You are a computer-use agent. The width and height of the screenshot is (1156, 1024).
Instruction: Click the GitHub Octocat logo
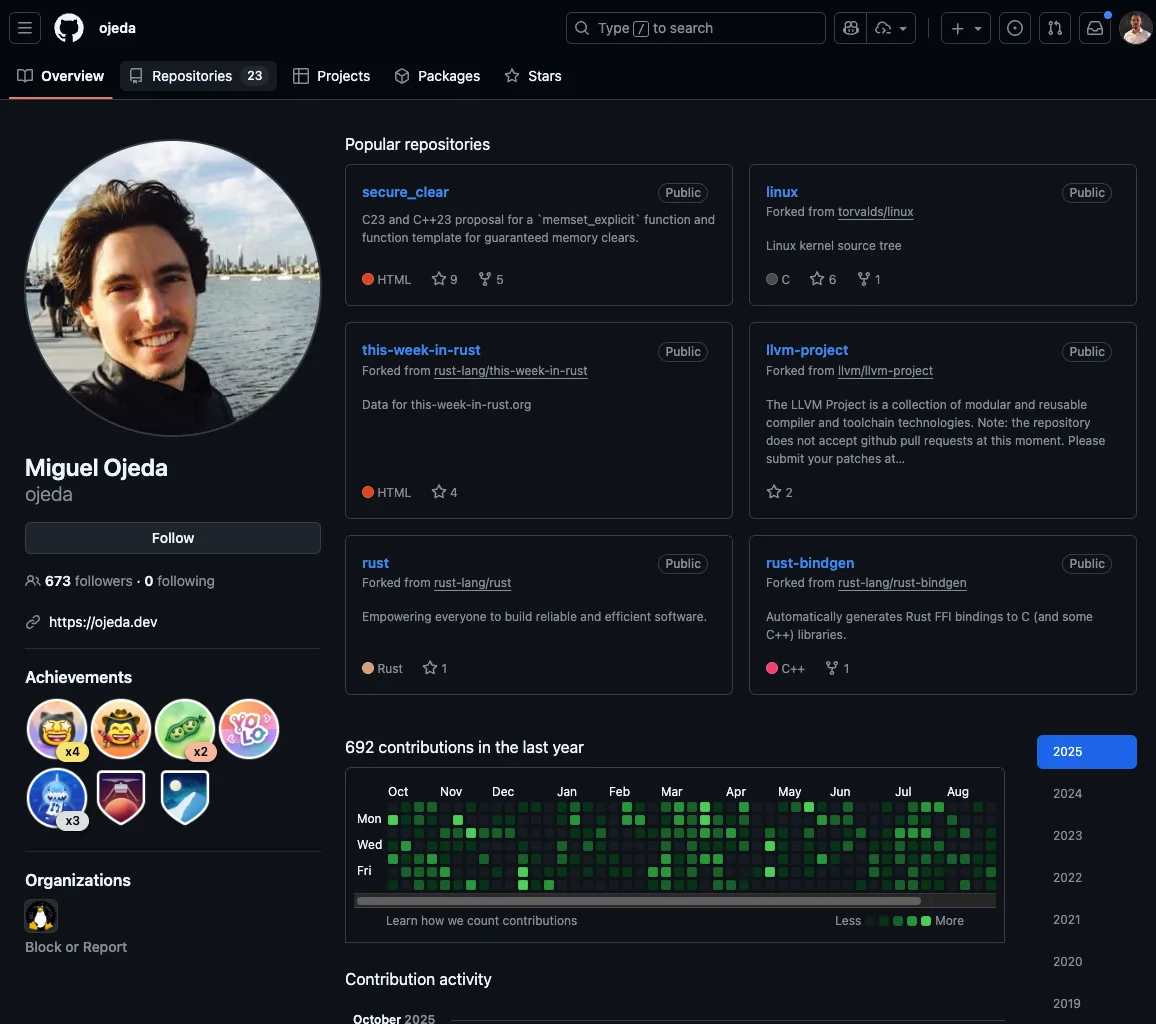tap(69, 28)
